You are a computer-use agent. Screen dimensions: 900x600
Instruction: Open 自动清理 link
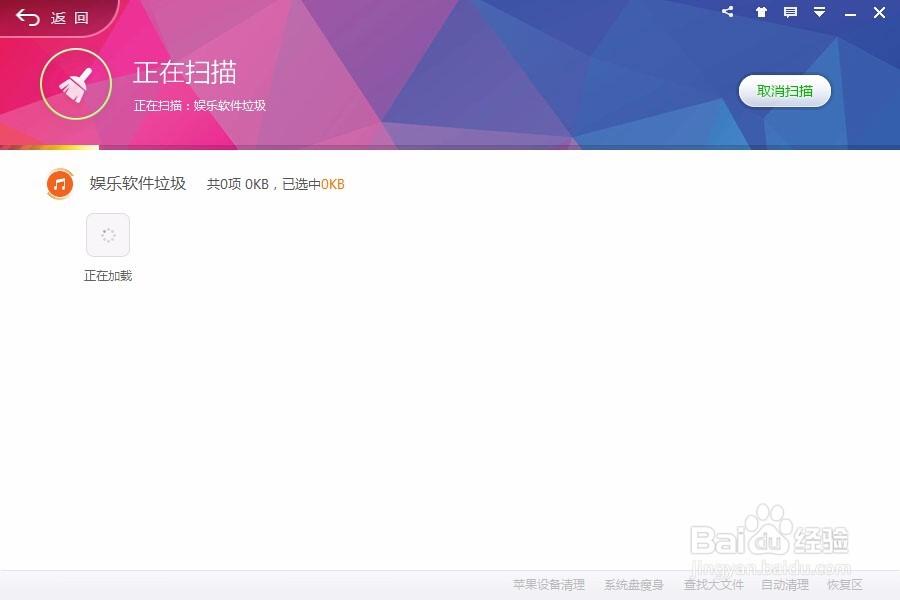click(x=785, y=584)
